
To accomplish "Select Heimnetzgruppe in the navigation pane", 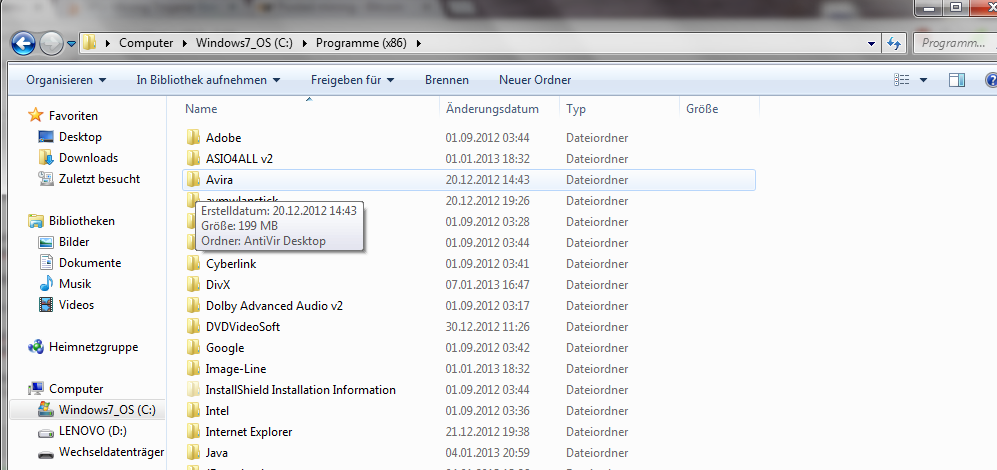I will pos(93,347).
